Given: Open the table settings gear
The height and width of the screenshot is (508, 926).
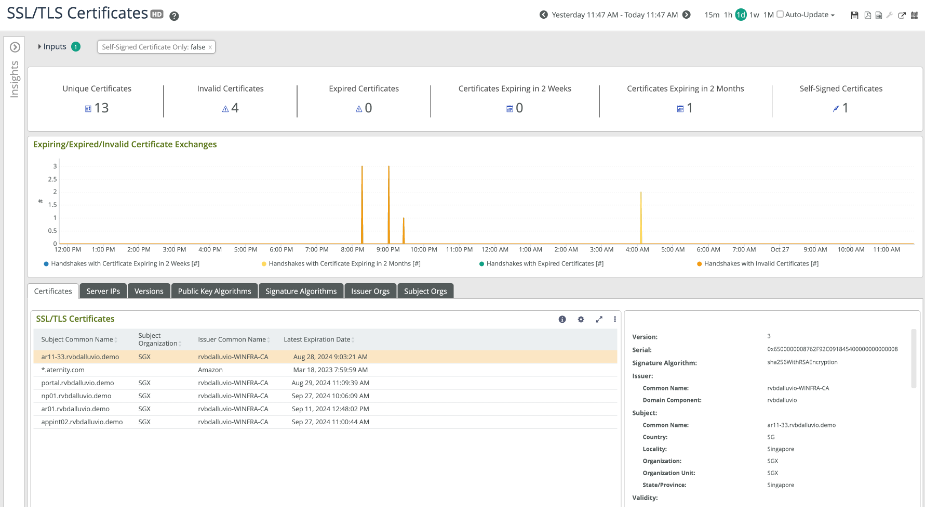Looking at the screenshot, I should click(581, 319).
